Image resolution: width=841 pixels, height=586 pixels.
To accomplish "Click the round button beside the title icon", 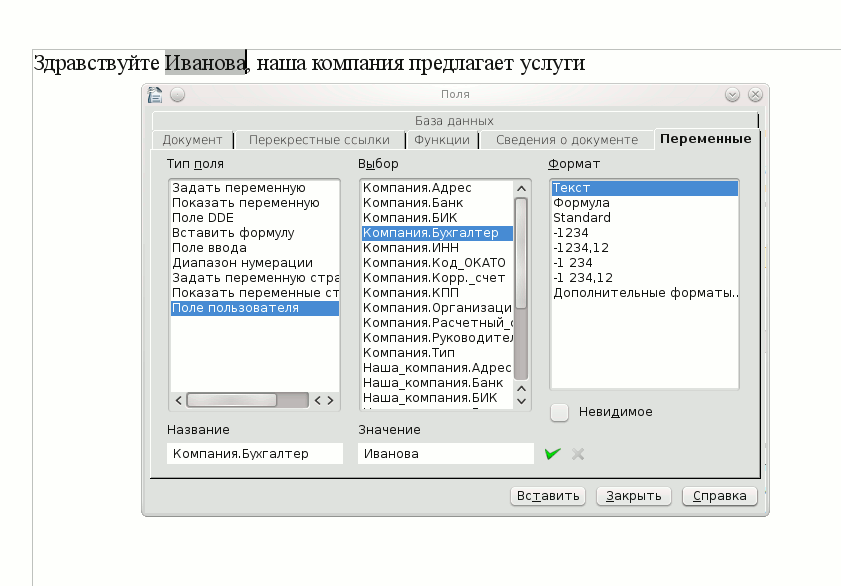I will 177,95.
